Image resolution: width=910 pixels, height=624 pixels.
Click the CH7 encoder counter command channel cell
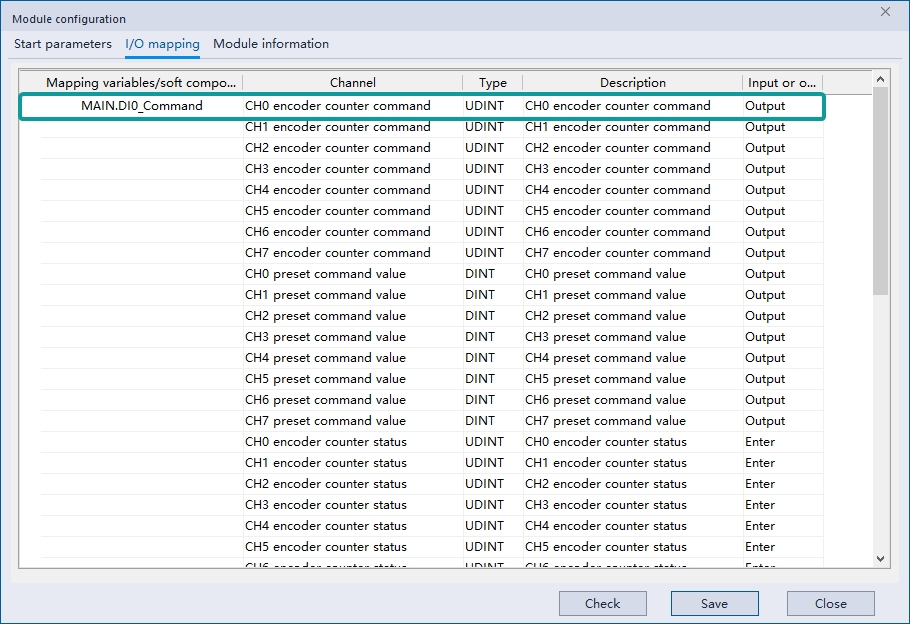pos(353,253)
